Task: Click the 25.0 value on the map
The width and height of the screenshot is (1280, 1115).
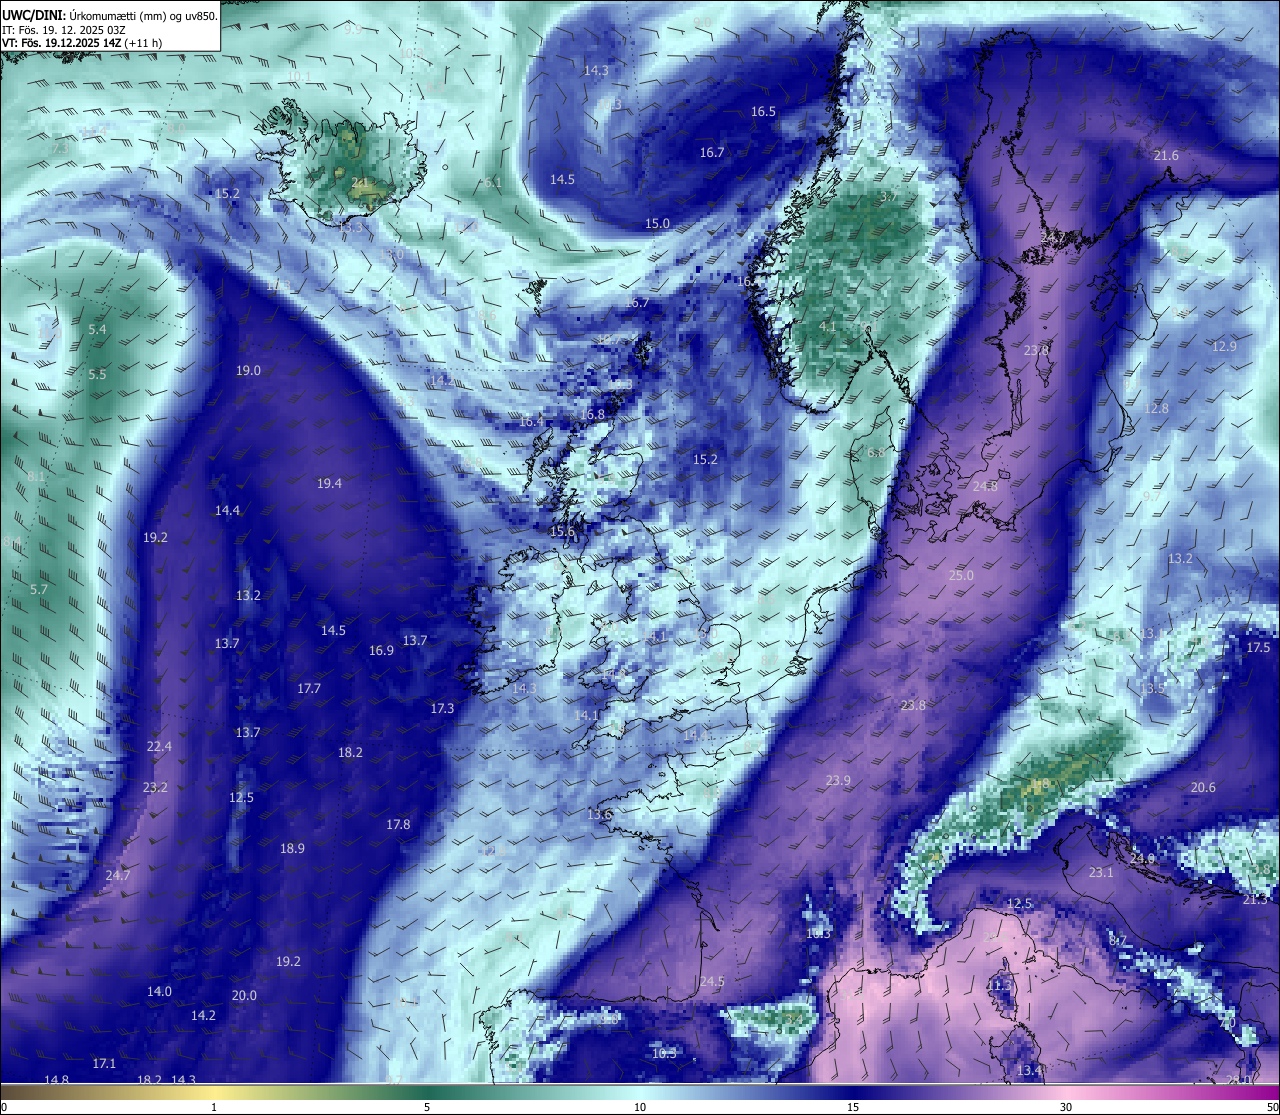Action: 961,576
